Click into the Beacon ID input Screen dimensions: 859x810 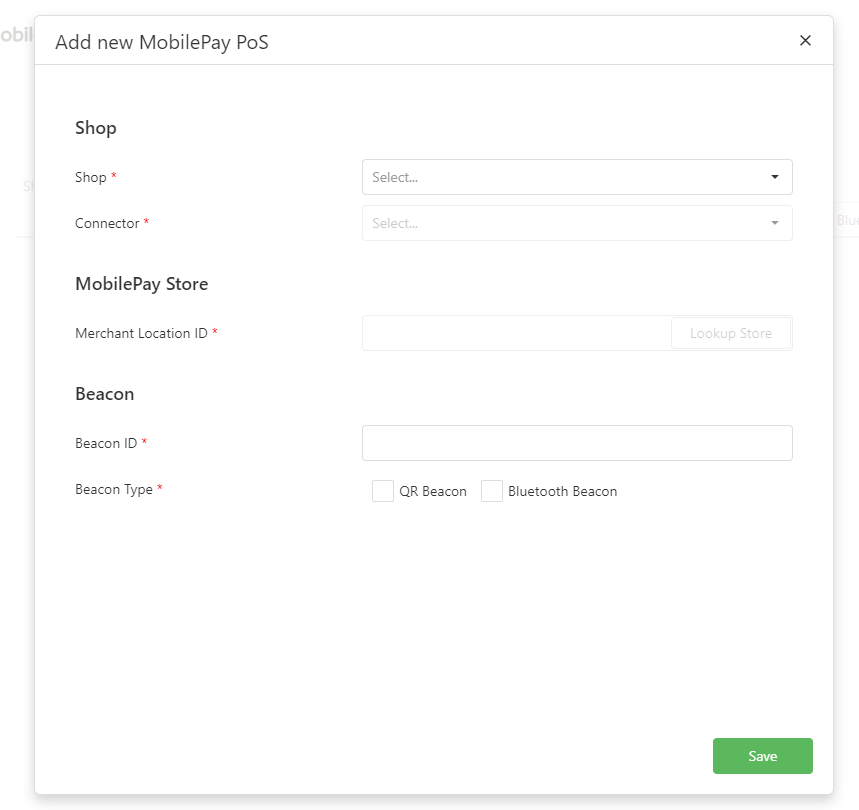point(577,443)
